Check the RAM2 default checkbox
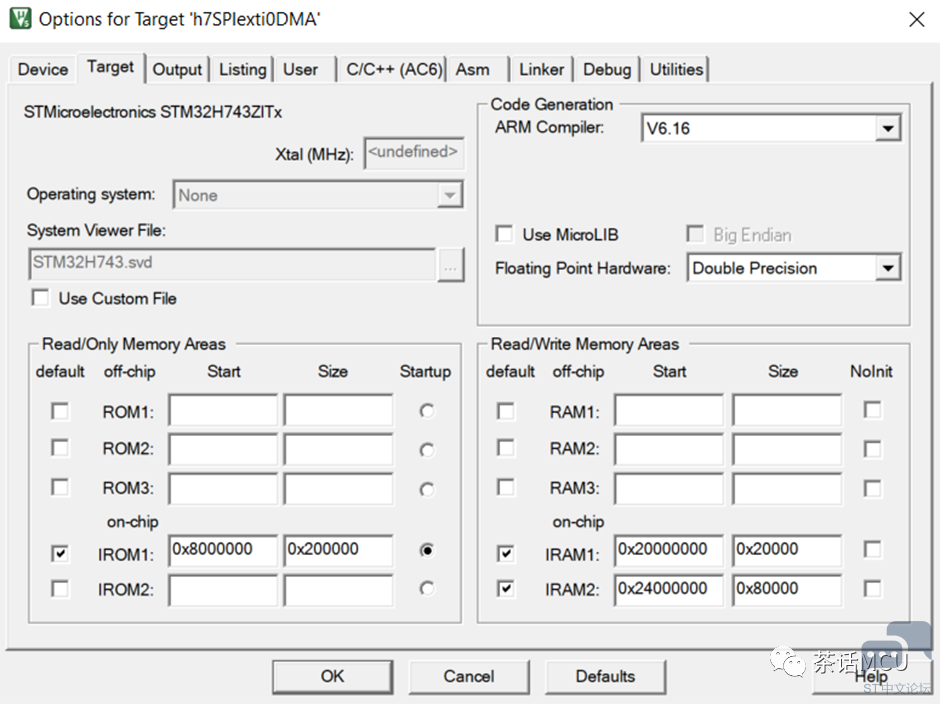 pyautogui.click(x=506, y=448)
